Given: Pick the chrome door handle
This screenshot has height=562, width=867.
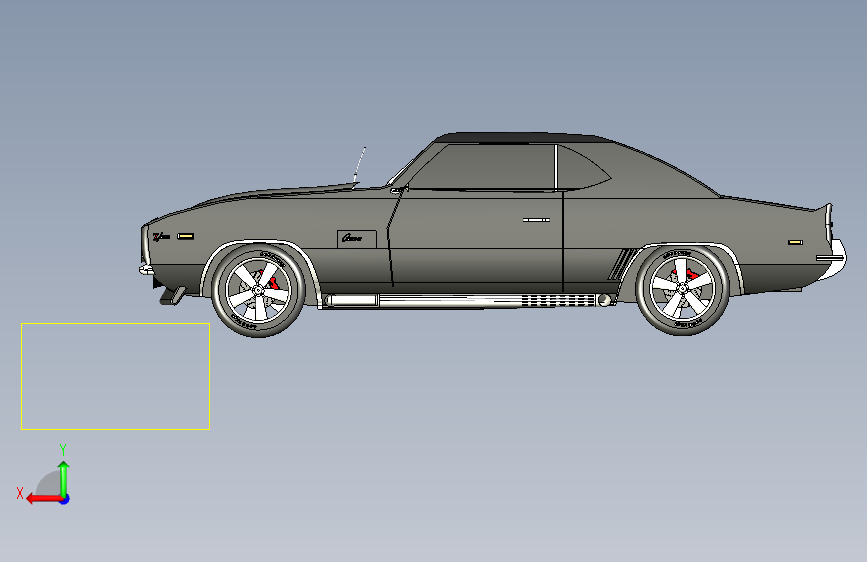Looking at the screenshot, I should (x=536, y=220).
